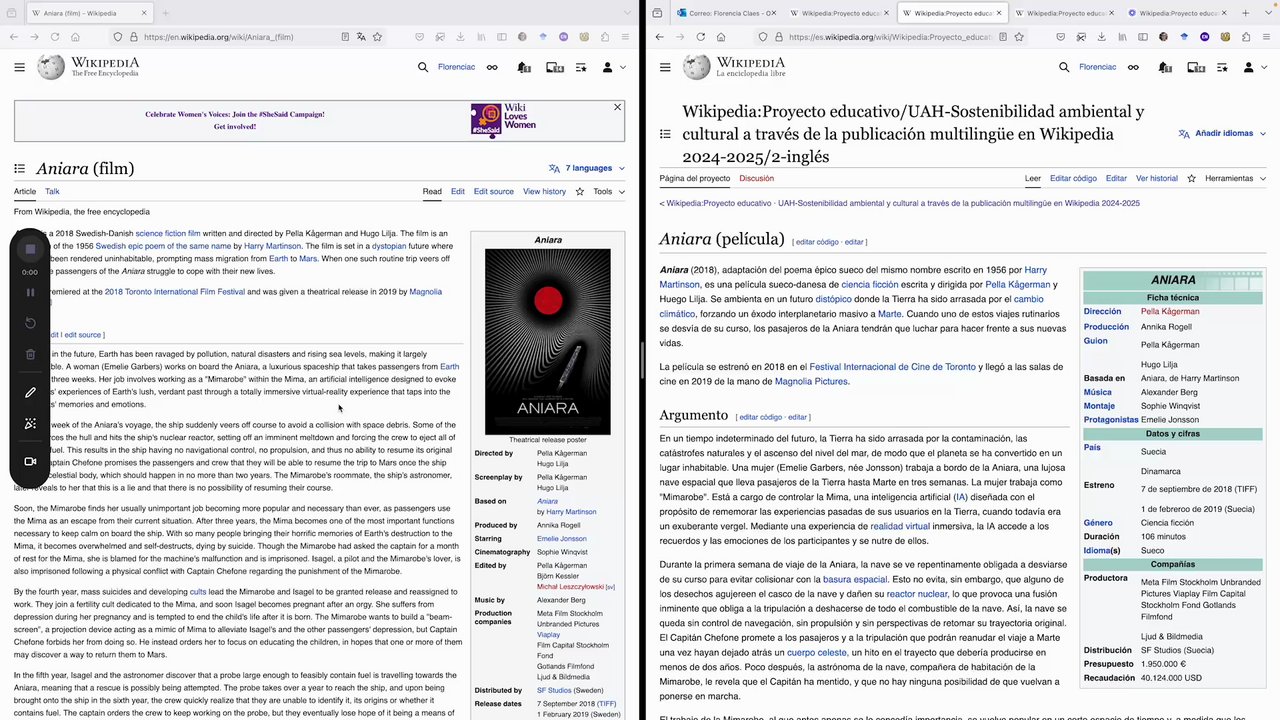Delete the recording with the trash icon
The width and height of the screenshot is (1280, 720).
[30, 354]
